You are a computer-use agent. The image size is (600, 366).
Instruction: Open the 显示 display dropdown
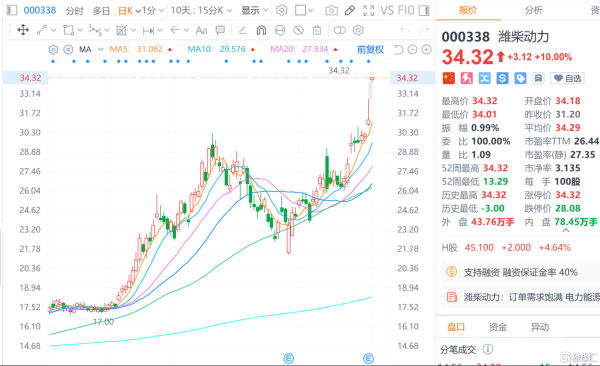pyautogui.click(x=254, y=11)
